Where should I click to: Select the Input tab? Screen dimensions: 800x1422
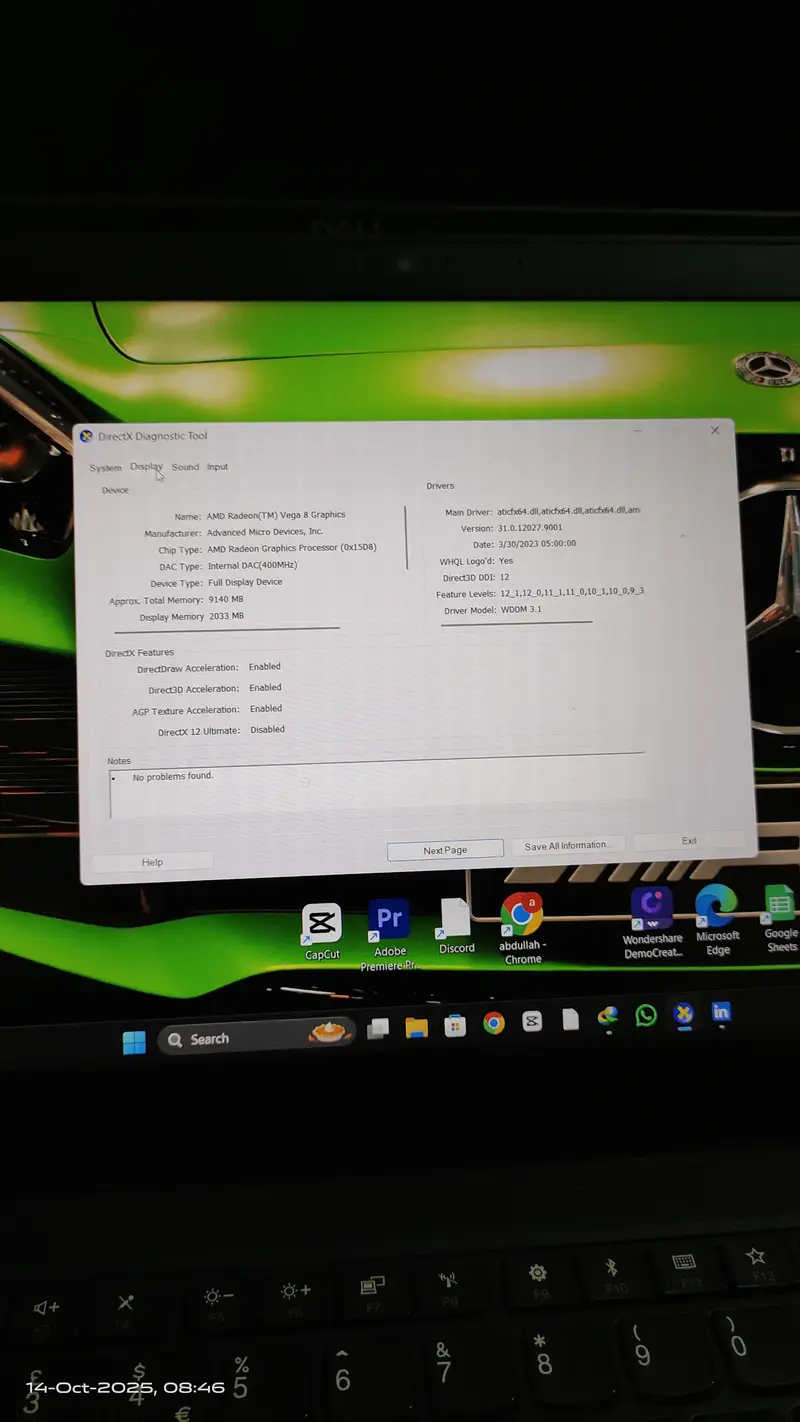pos(217,467)
